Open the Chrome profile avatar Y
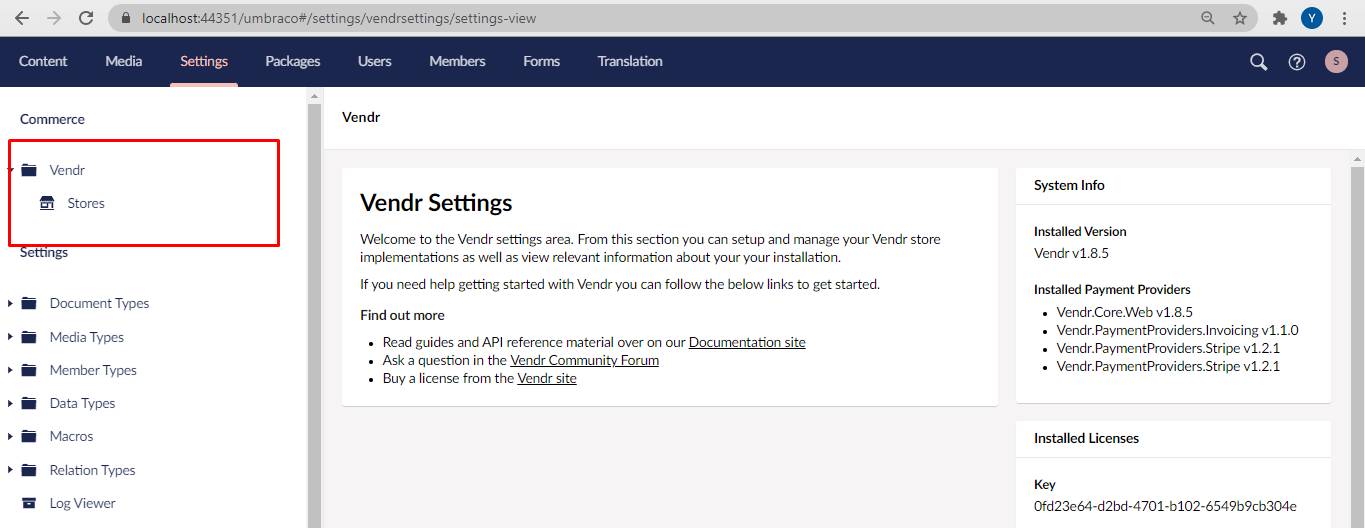The width and height of the screenshot is (1365, 528). click(x=1311, y=18)
